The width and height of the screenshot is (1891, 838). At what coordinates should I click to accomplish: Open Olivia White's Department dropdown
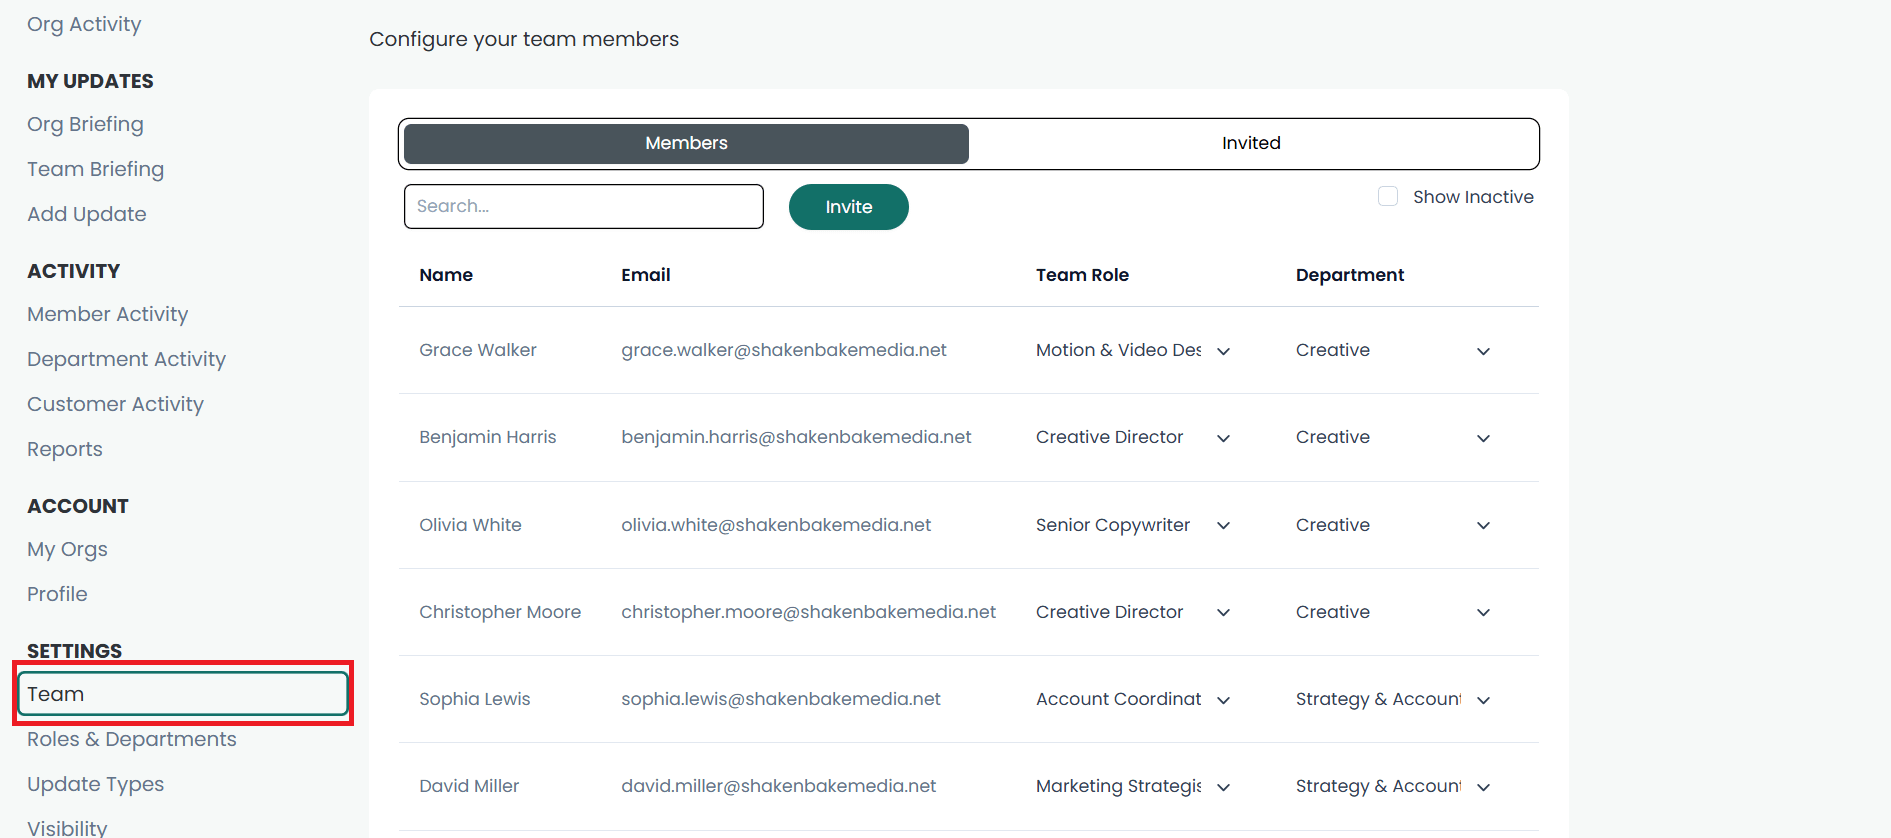[1394, 525]
